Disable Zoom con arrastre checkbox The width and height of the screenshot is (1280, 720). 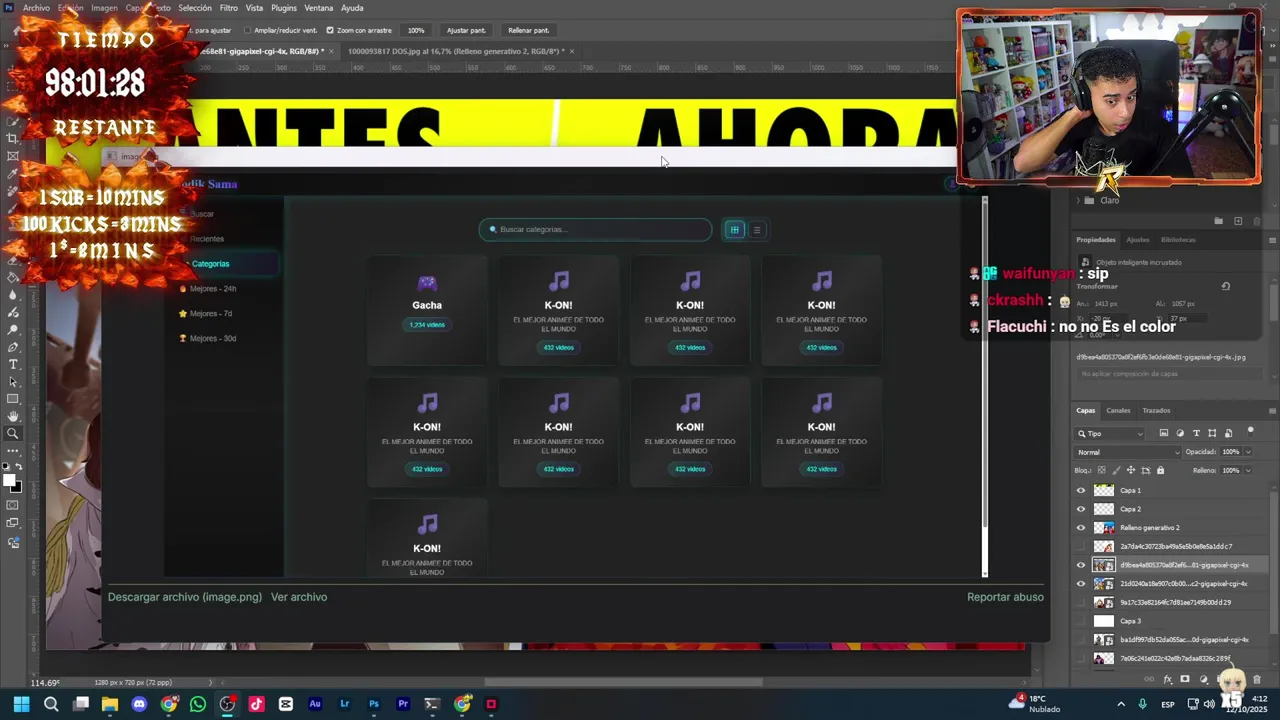tap(330, 30)
